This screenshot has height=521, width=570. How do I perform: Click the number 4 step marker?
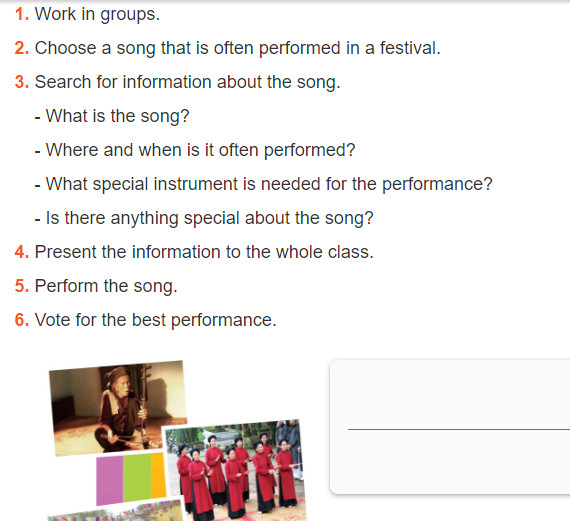pyautogui.click(x=22, y=252)
